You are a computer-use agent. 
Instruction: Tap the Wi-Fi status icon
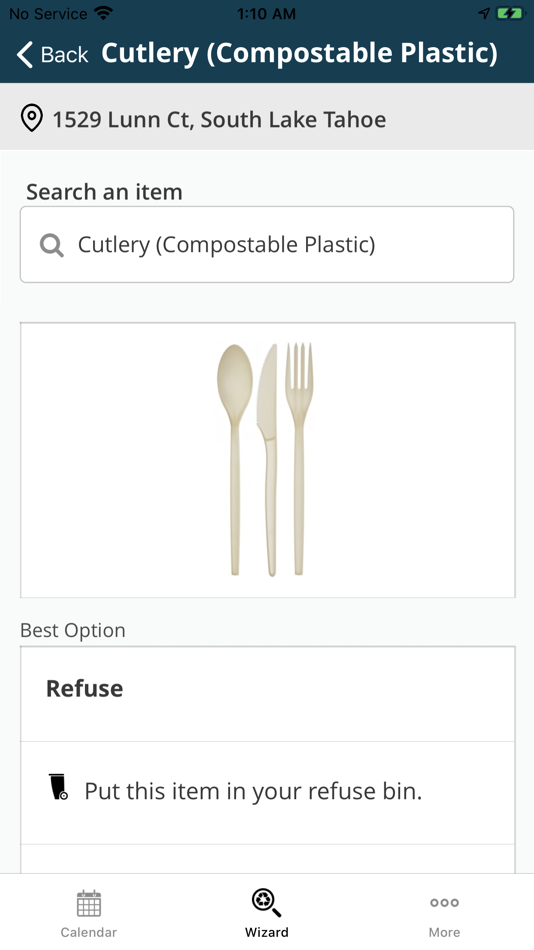[104, 13]
